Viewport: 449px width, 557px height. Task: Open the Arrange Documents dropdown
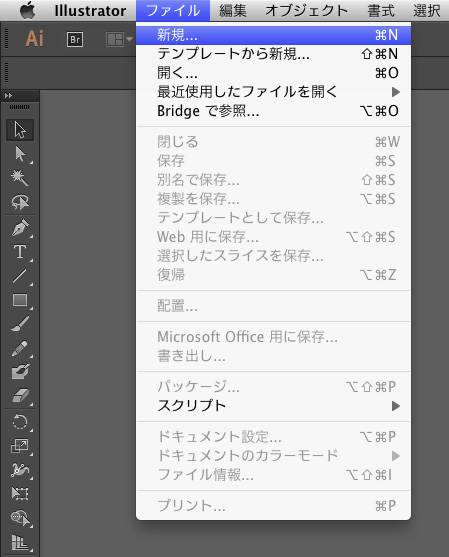119,39
